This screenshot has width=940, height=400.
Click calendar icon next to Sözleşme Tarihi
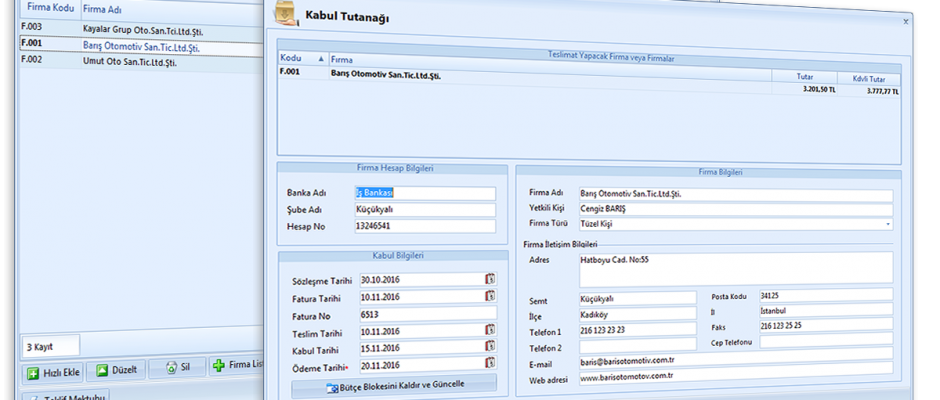tap(490, 280)
